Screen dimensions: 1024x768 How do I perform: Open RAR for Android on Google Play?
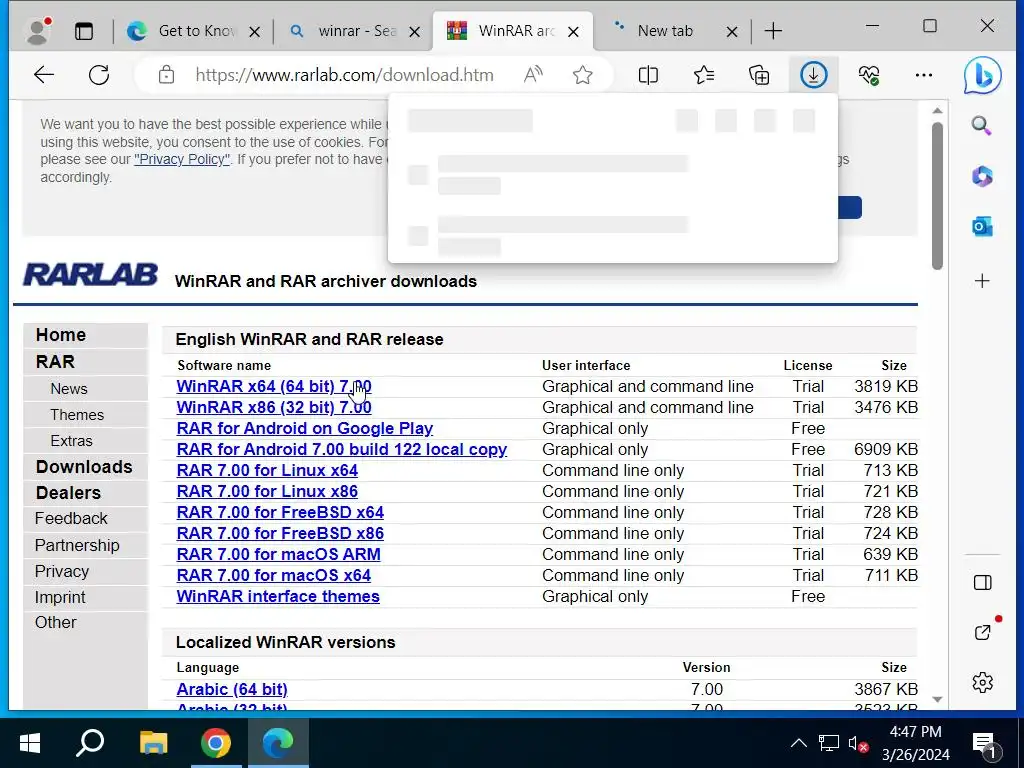pyautogui.click(x=304, y=428)
